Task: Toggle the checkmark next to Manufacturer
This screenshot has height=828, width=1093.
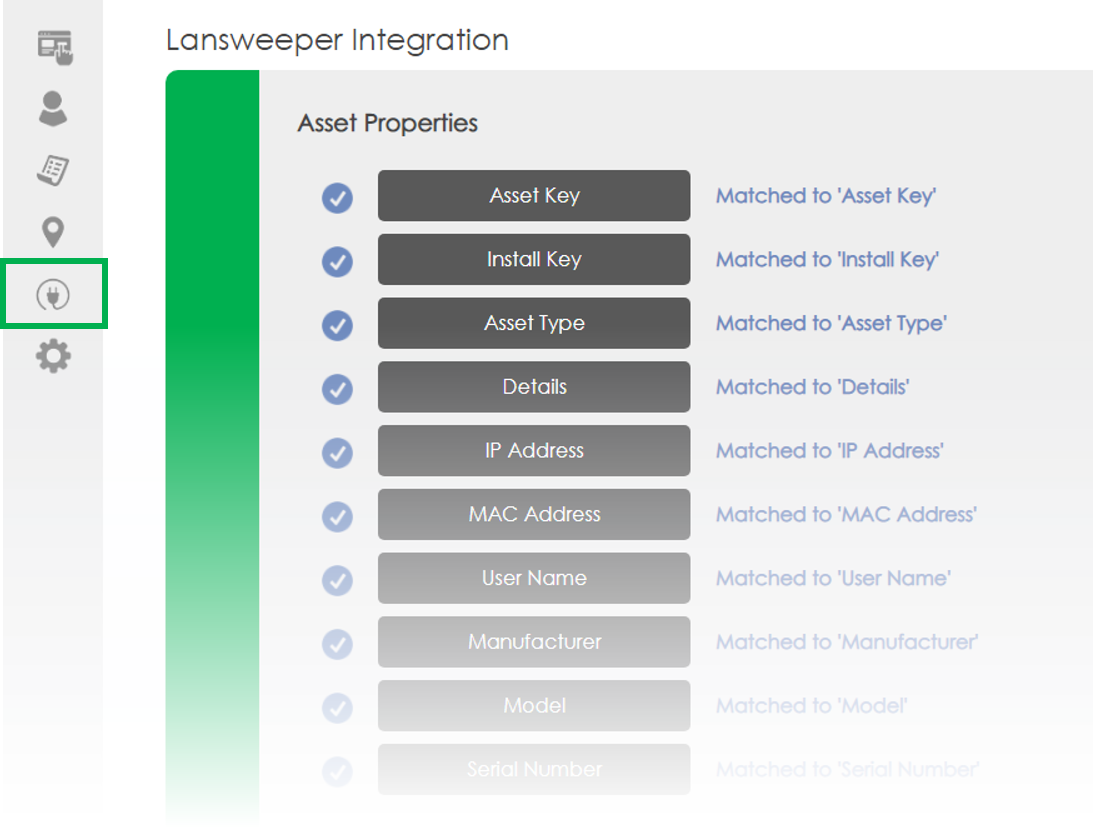Action: [x=337, y=644]
